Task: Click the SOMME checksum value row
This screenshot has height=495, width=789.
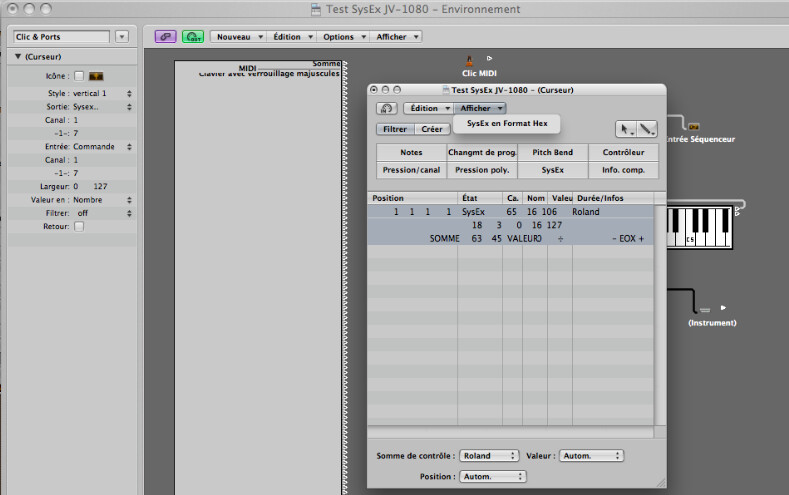Action: (x=510, y=238)
